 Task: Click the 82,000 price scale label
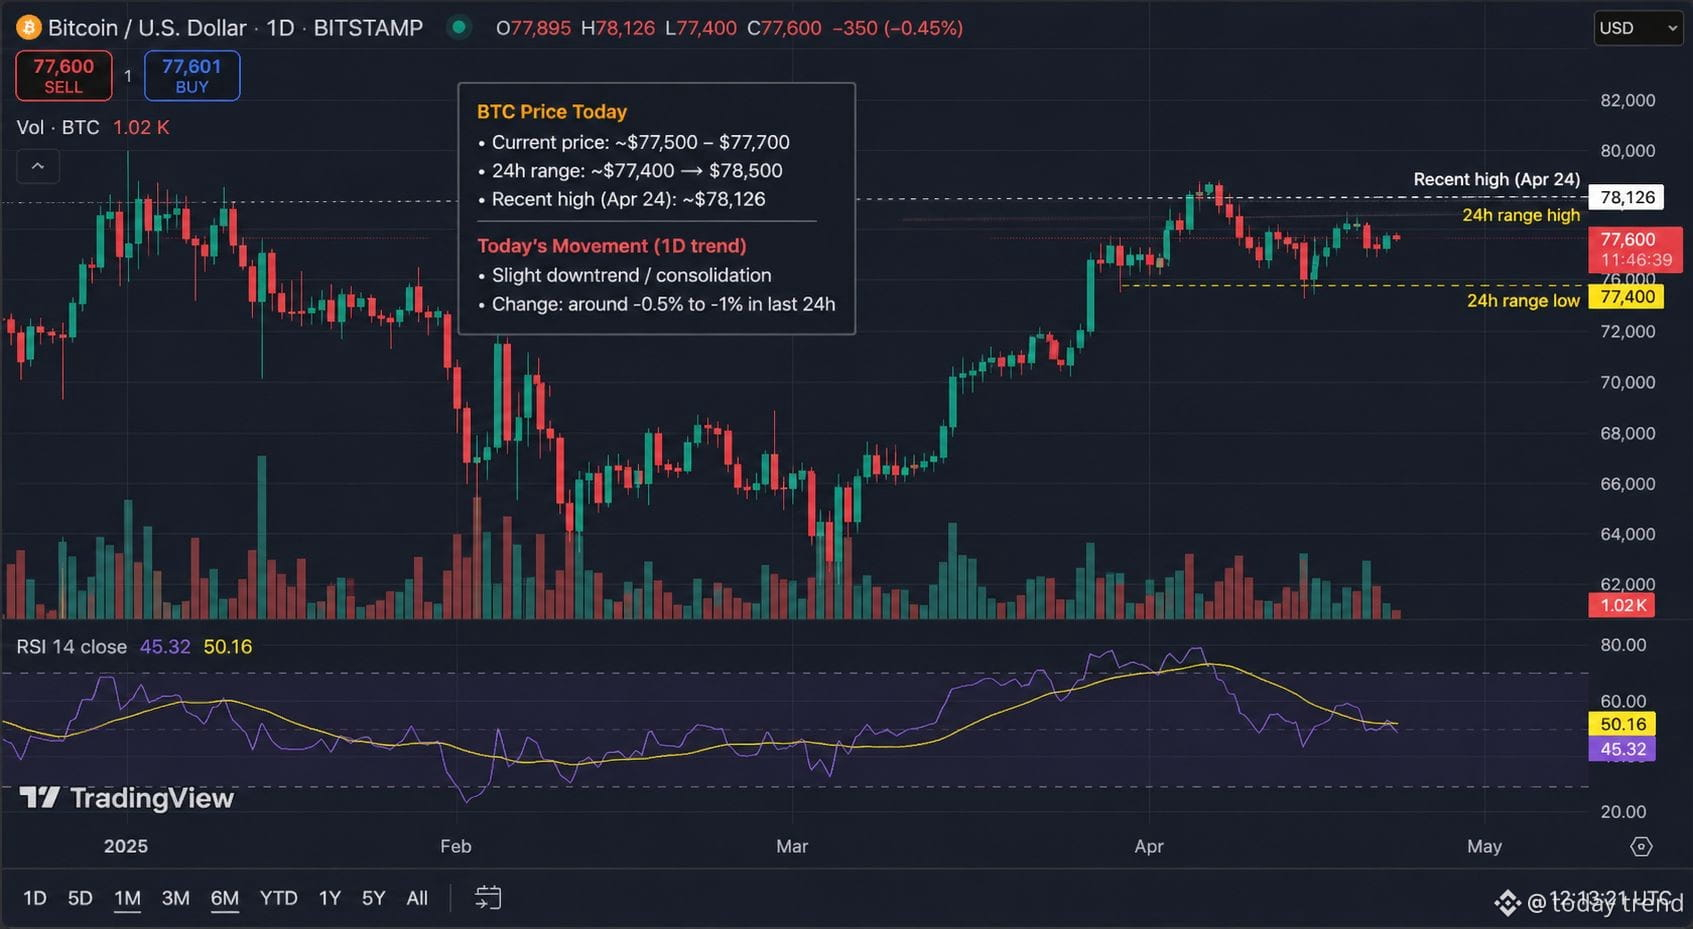1627,100
